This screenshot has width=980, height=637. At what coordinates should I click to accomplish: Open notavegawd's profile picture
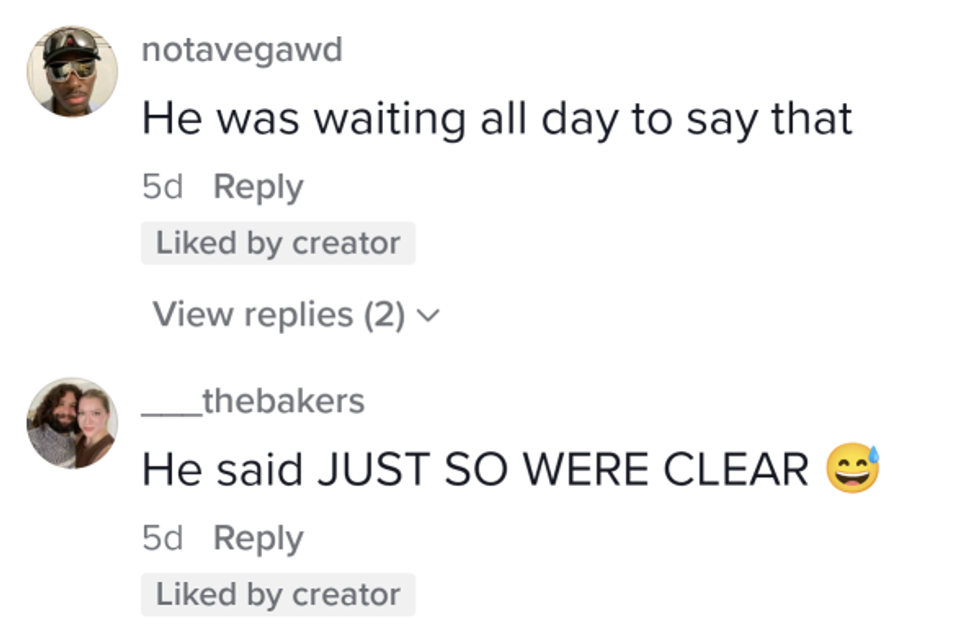72,71
